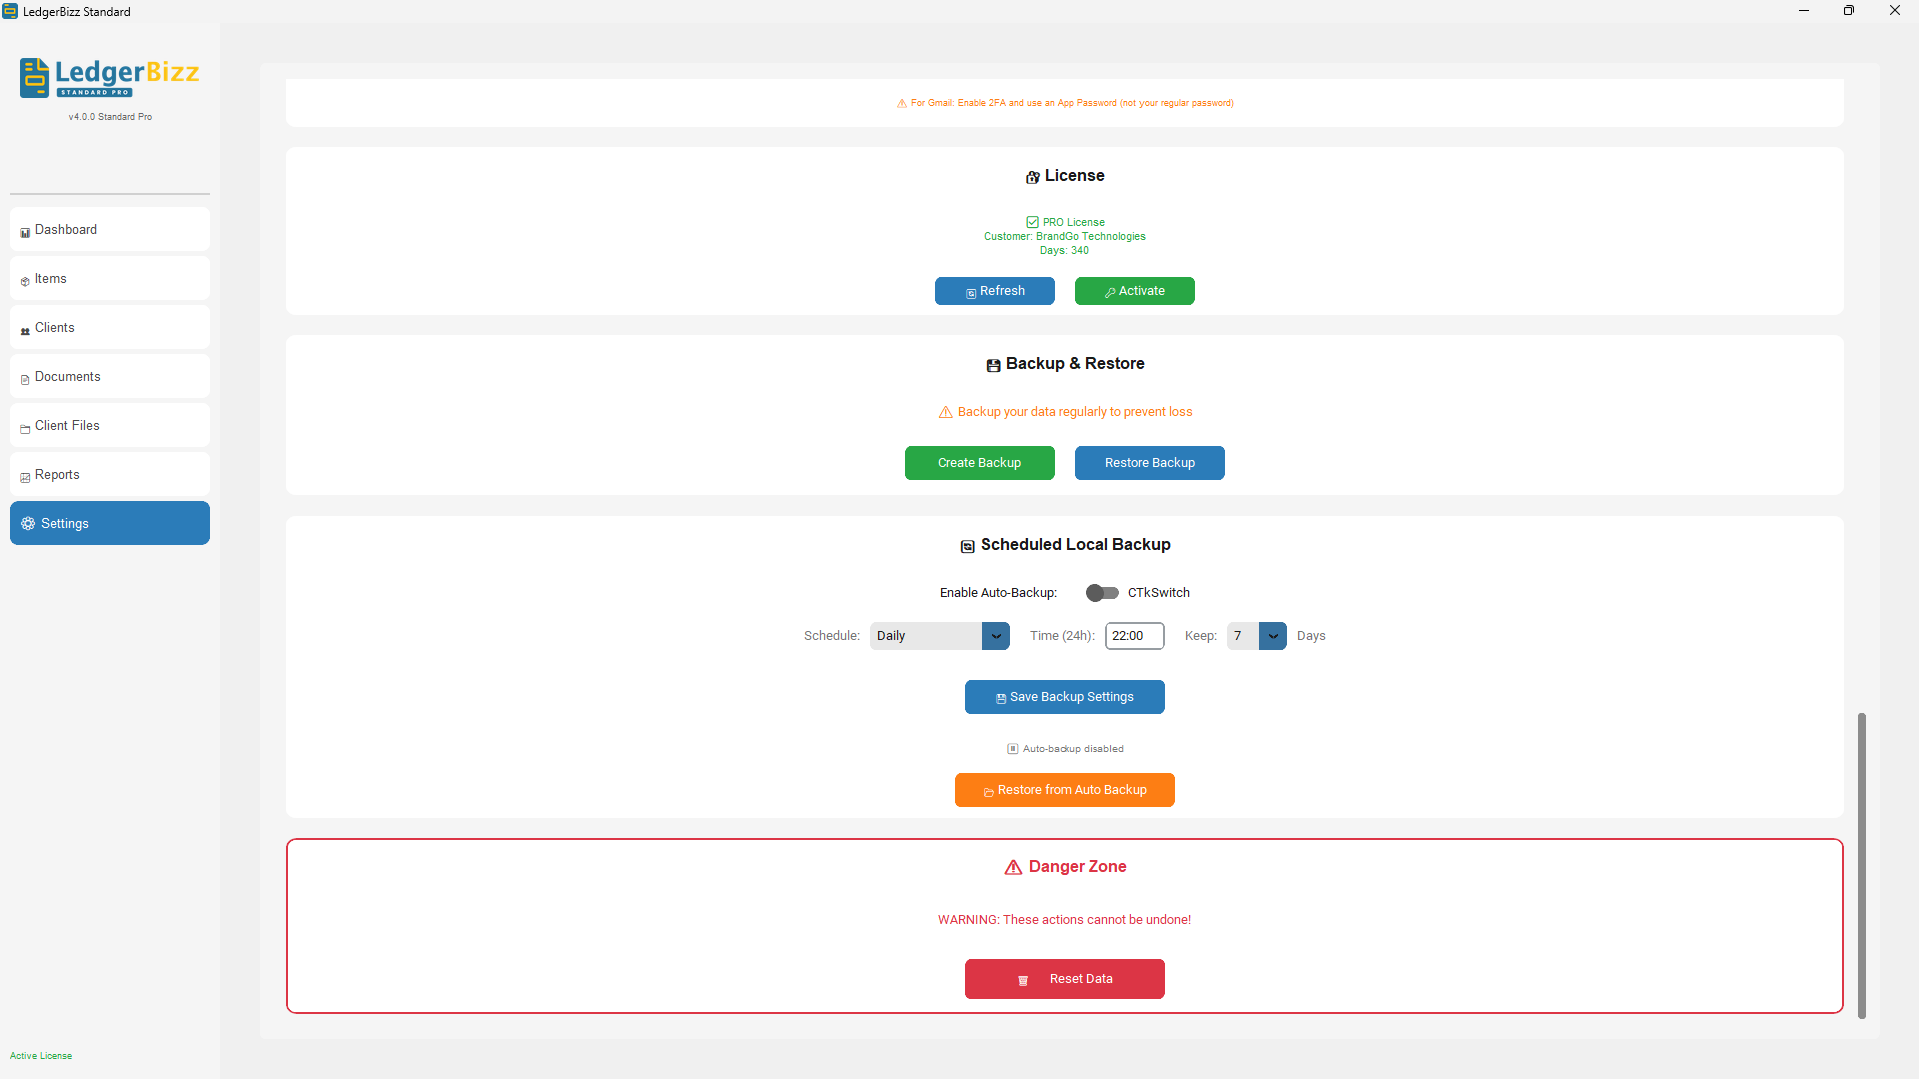Open Client Files from the sidebar
Screen dimensions: 1919x1079
tap(110, 425)
